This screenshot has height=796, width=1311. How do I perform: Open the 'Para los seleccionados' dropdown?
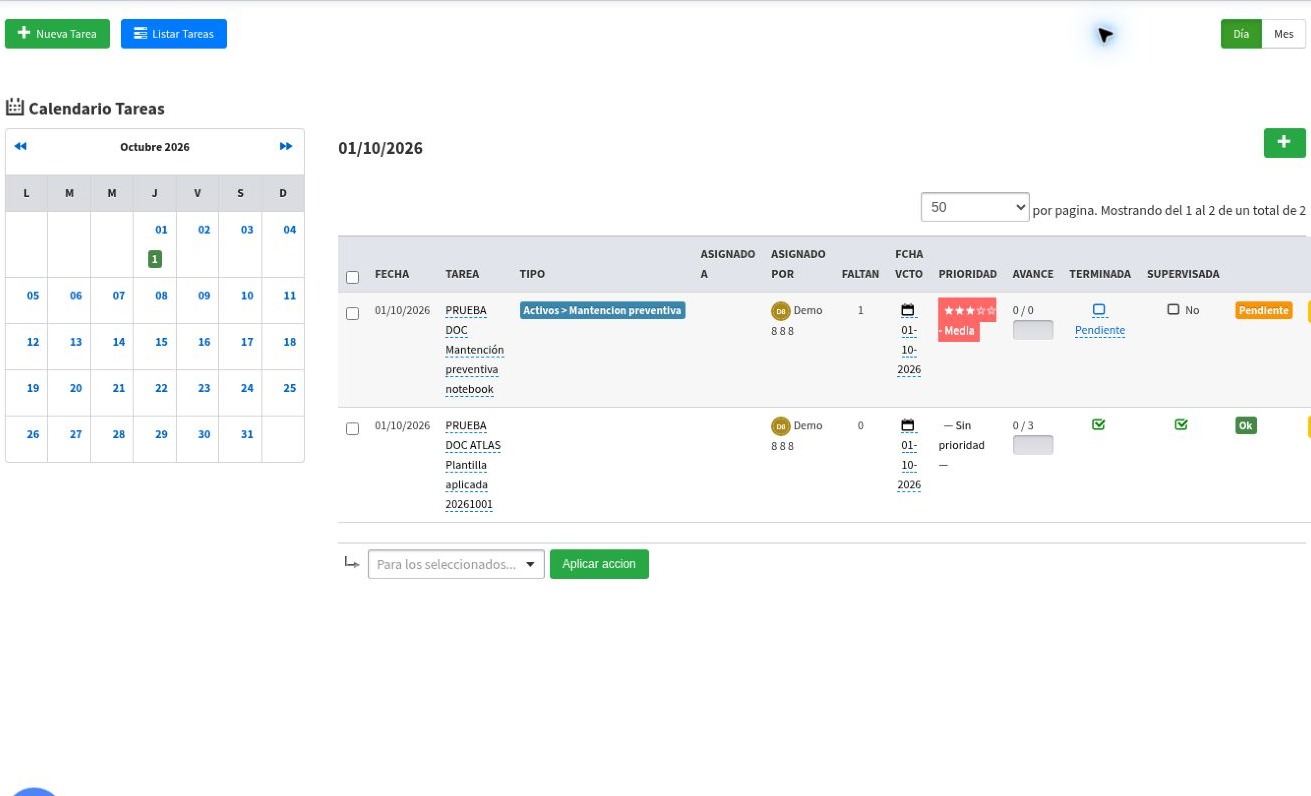pyautogui.click(x=456, y=564)
